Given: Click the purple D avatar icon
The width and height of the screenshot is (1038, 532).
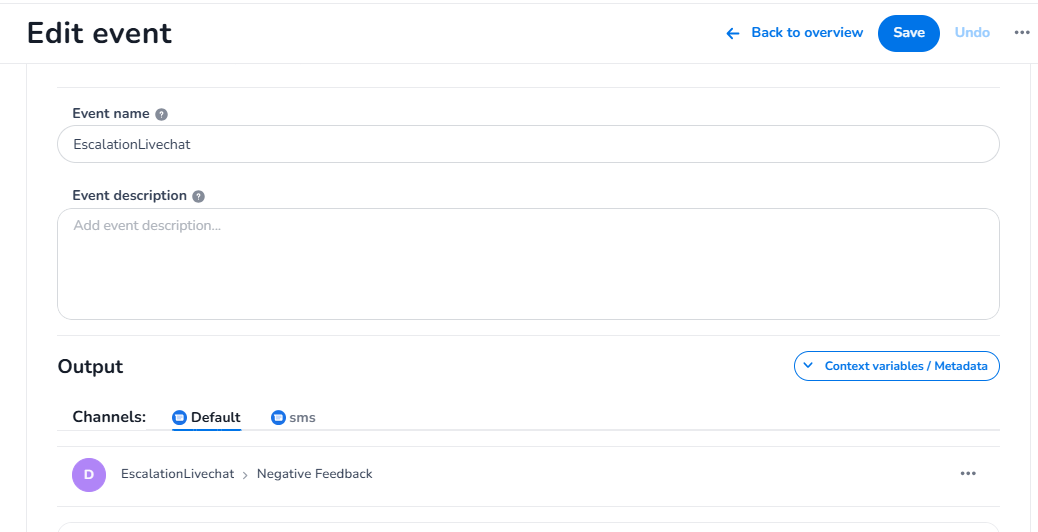Looking at the screenshot, I should point(89,474).
